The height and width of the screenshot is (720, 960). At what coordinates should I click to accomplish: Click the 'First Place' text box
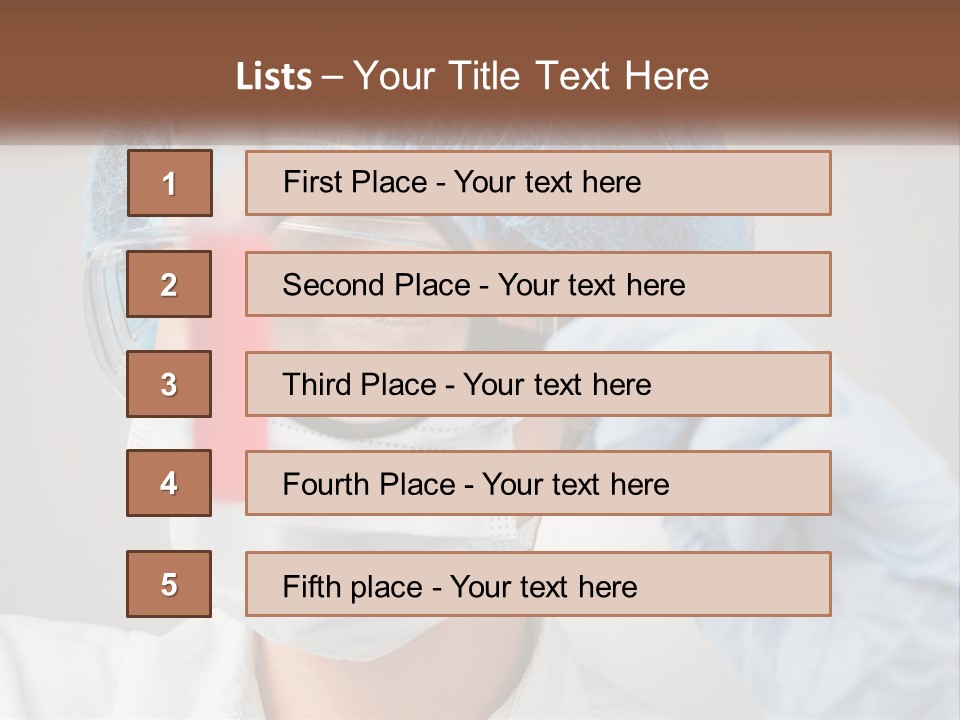538,183
